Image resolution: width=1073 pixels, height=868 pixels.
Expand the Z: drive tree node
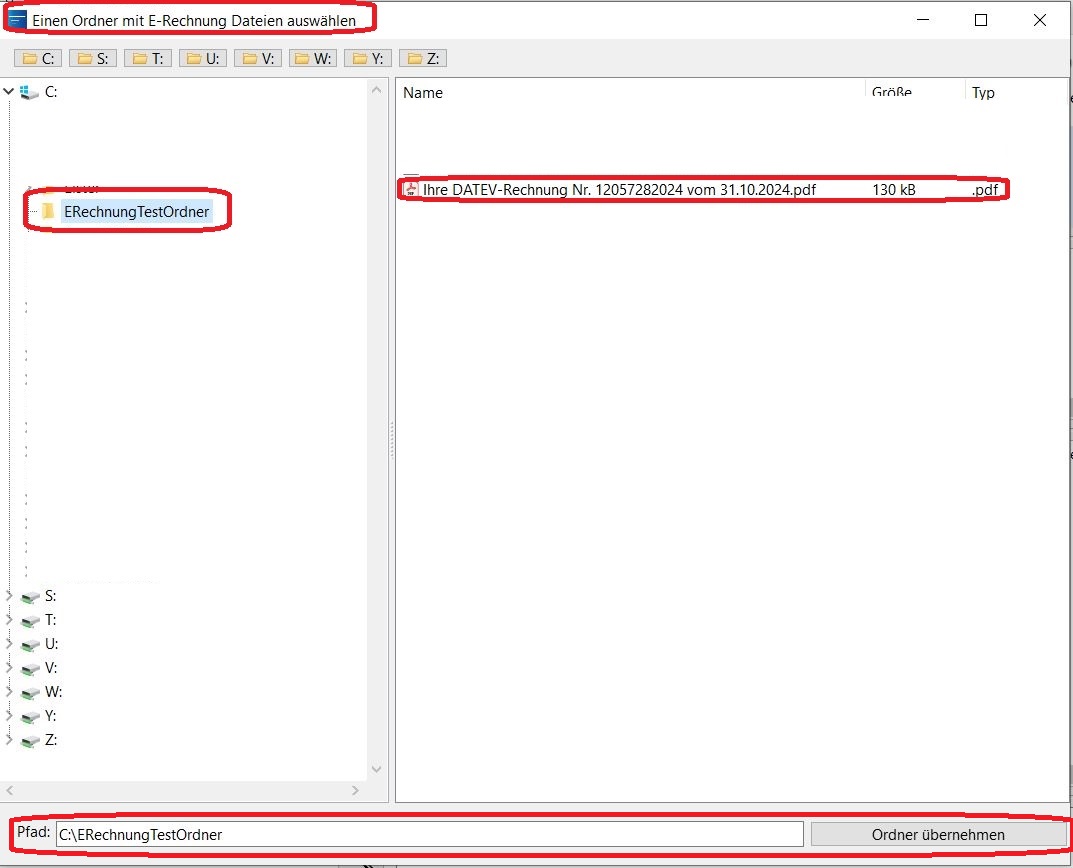click(9, 741)
